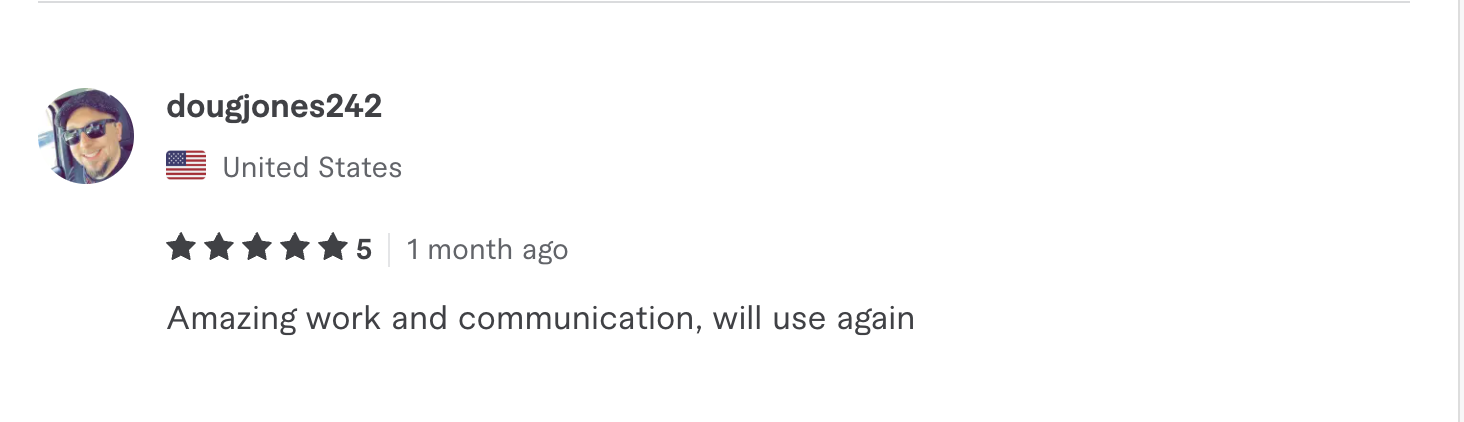Click the United States flag icon
The image size is (1464, 422).
click(x=186, y=166)
